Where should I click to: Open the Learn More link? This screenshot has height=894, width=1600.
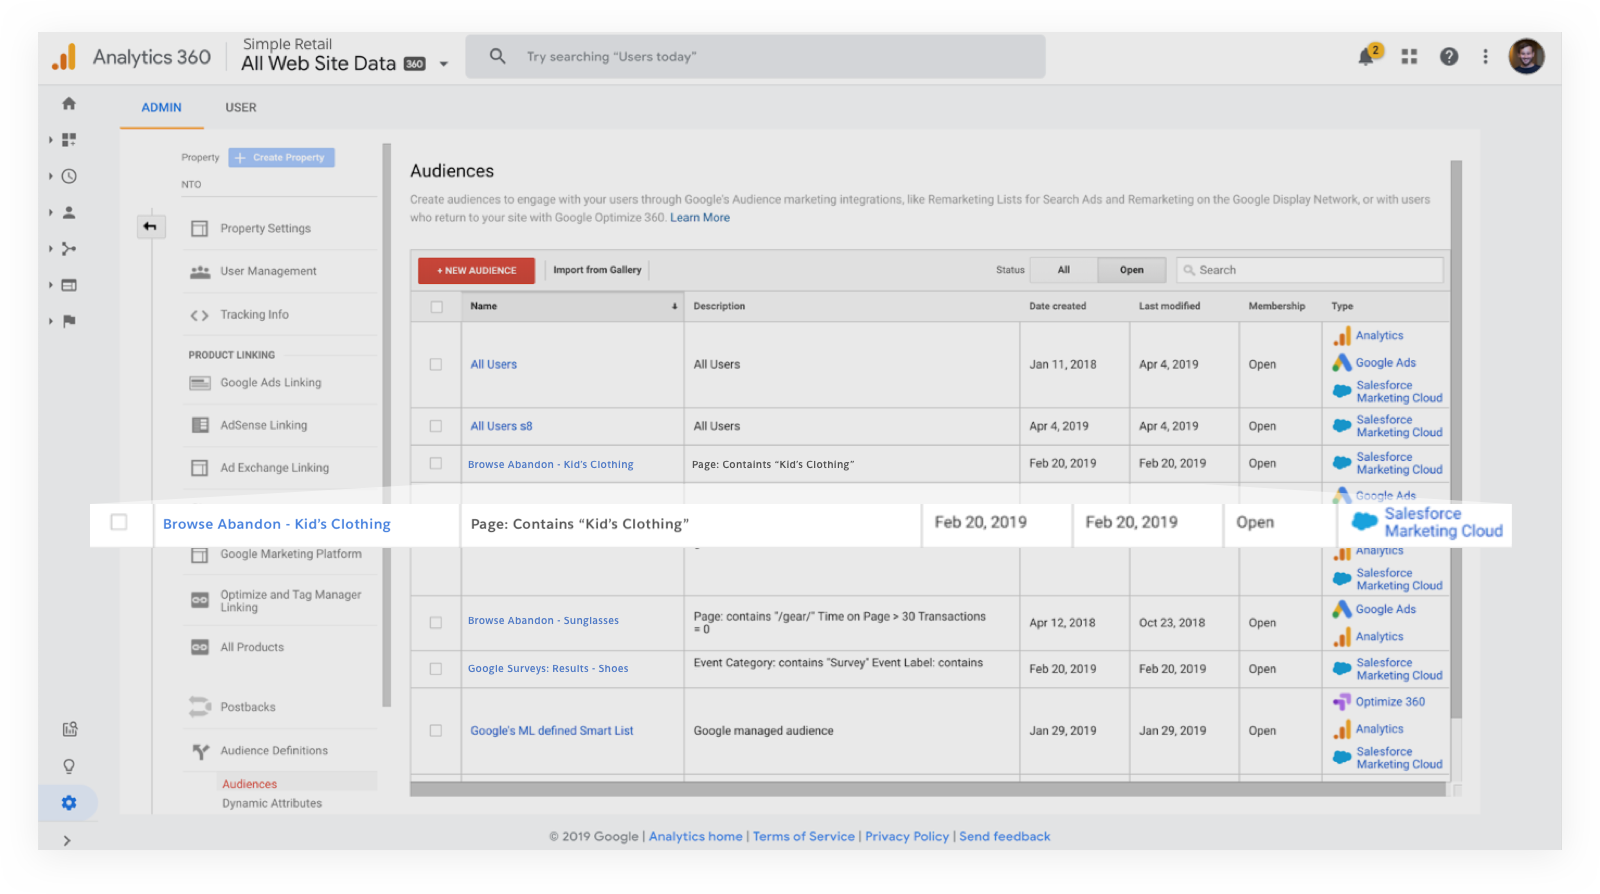(x=700, y=217)
